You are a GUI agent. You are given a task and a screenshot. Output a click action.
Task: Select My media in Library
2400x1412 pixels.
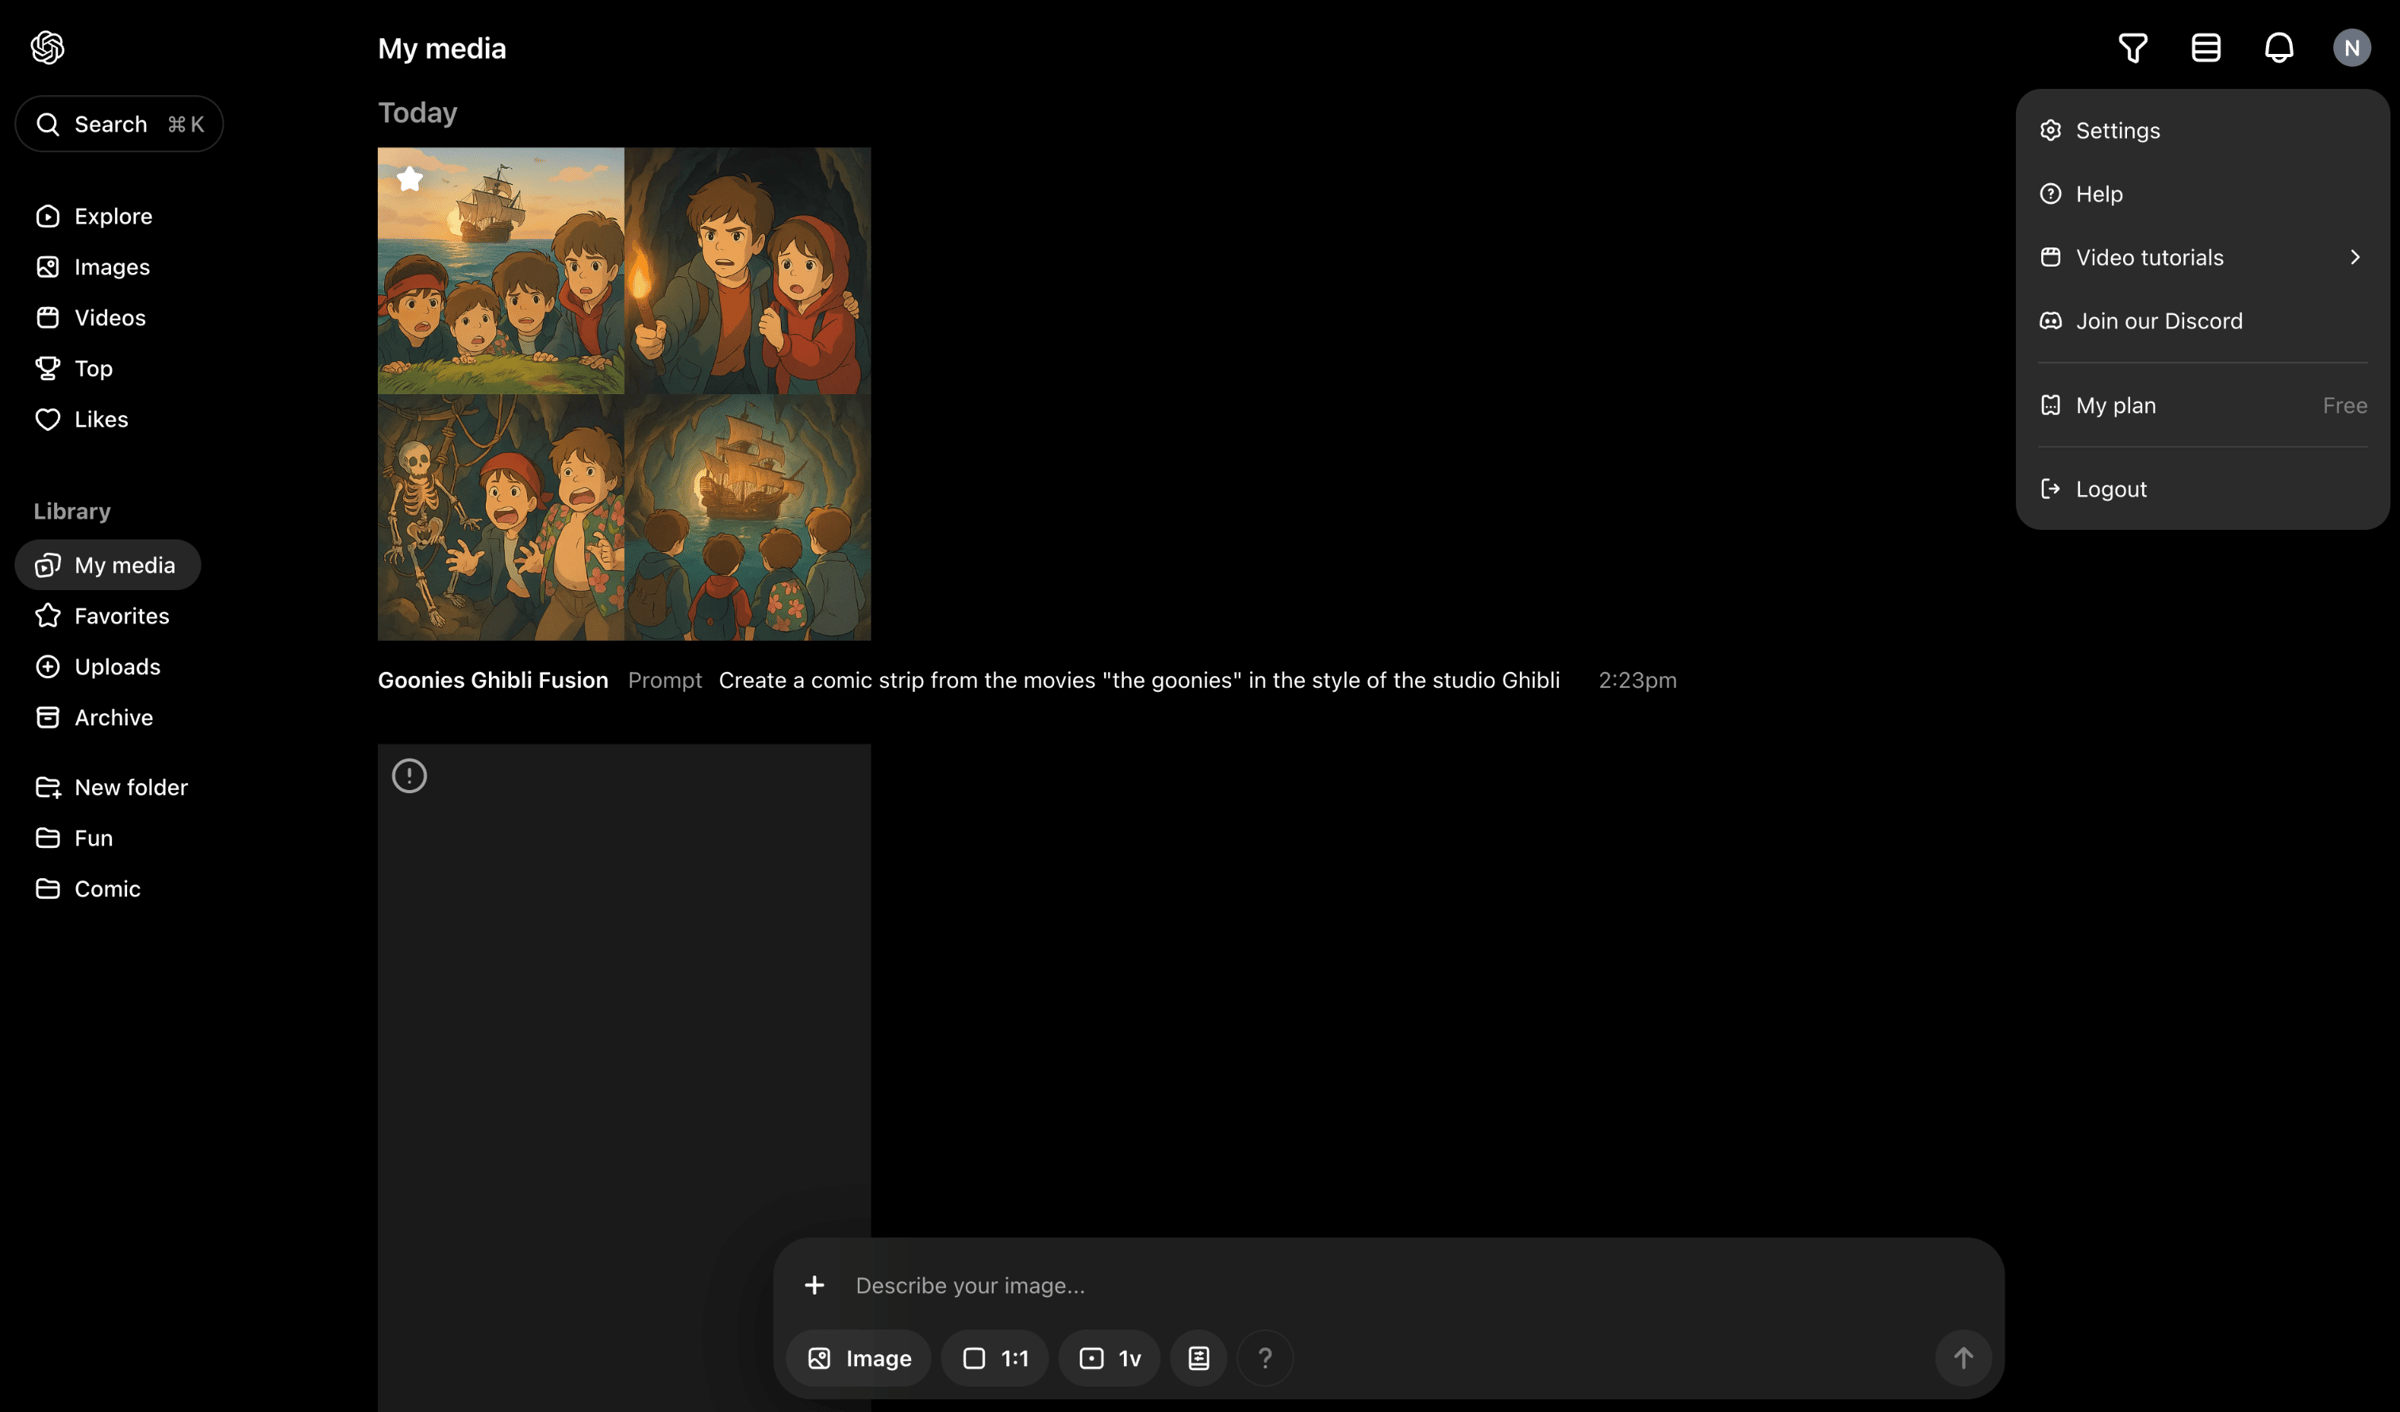(108, 565)
